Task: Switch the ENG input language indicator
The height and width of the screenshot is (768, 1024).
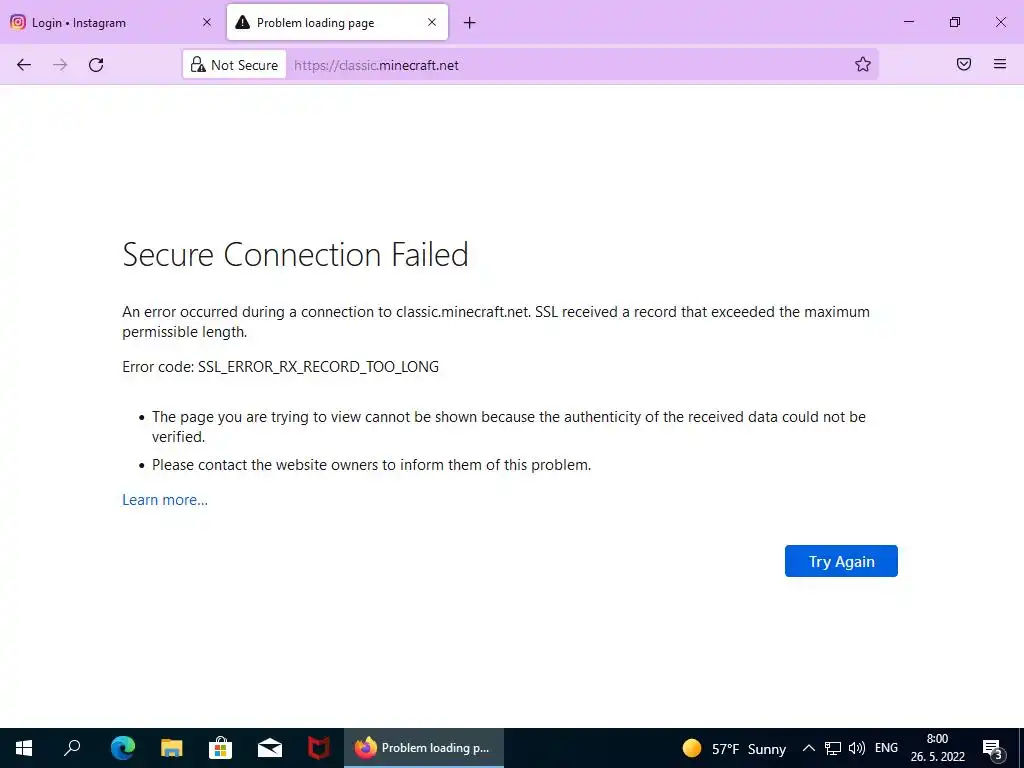Action: tap(886, 748)
